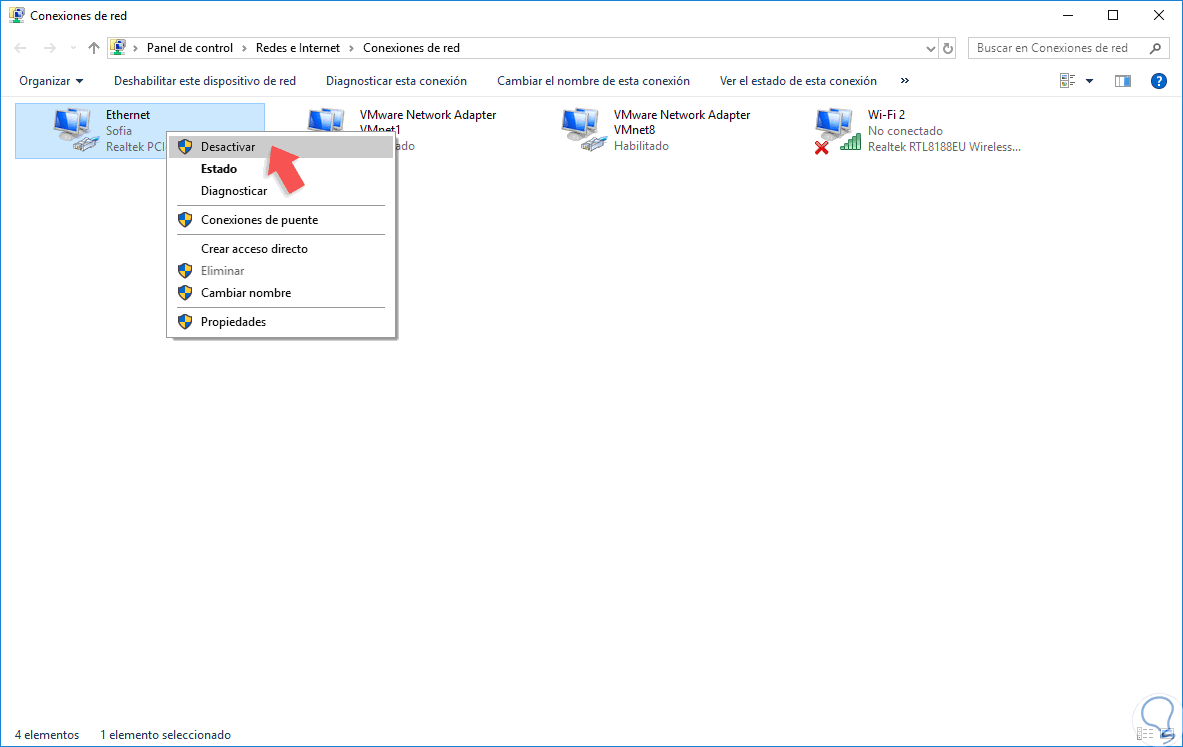Expand the address bar history dropdown
1183x747 pixels.
coord(930,48)
